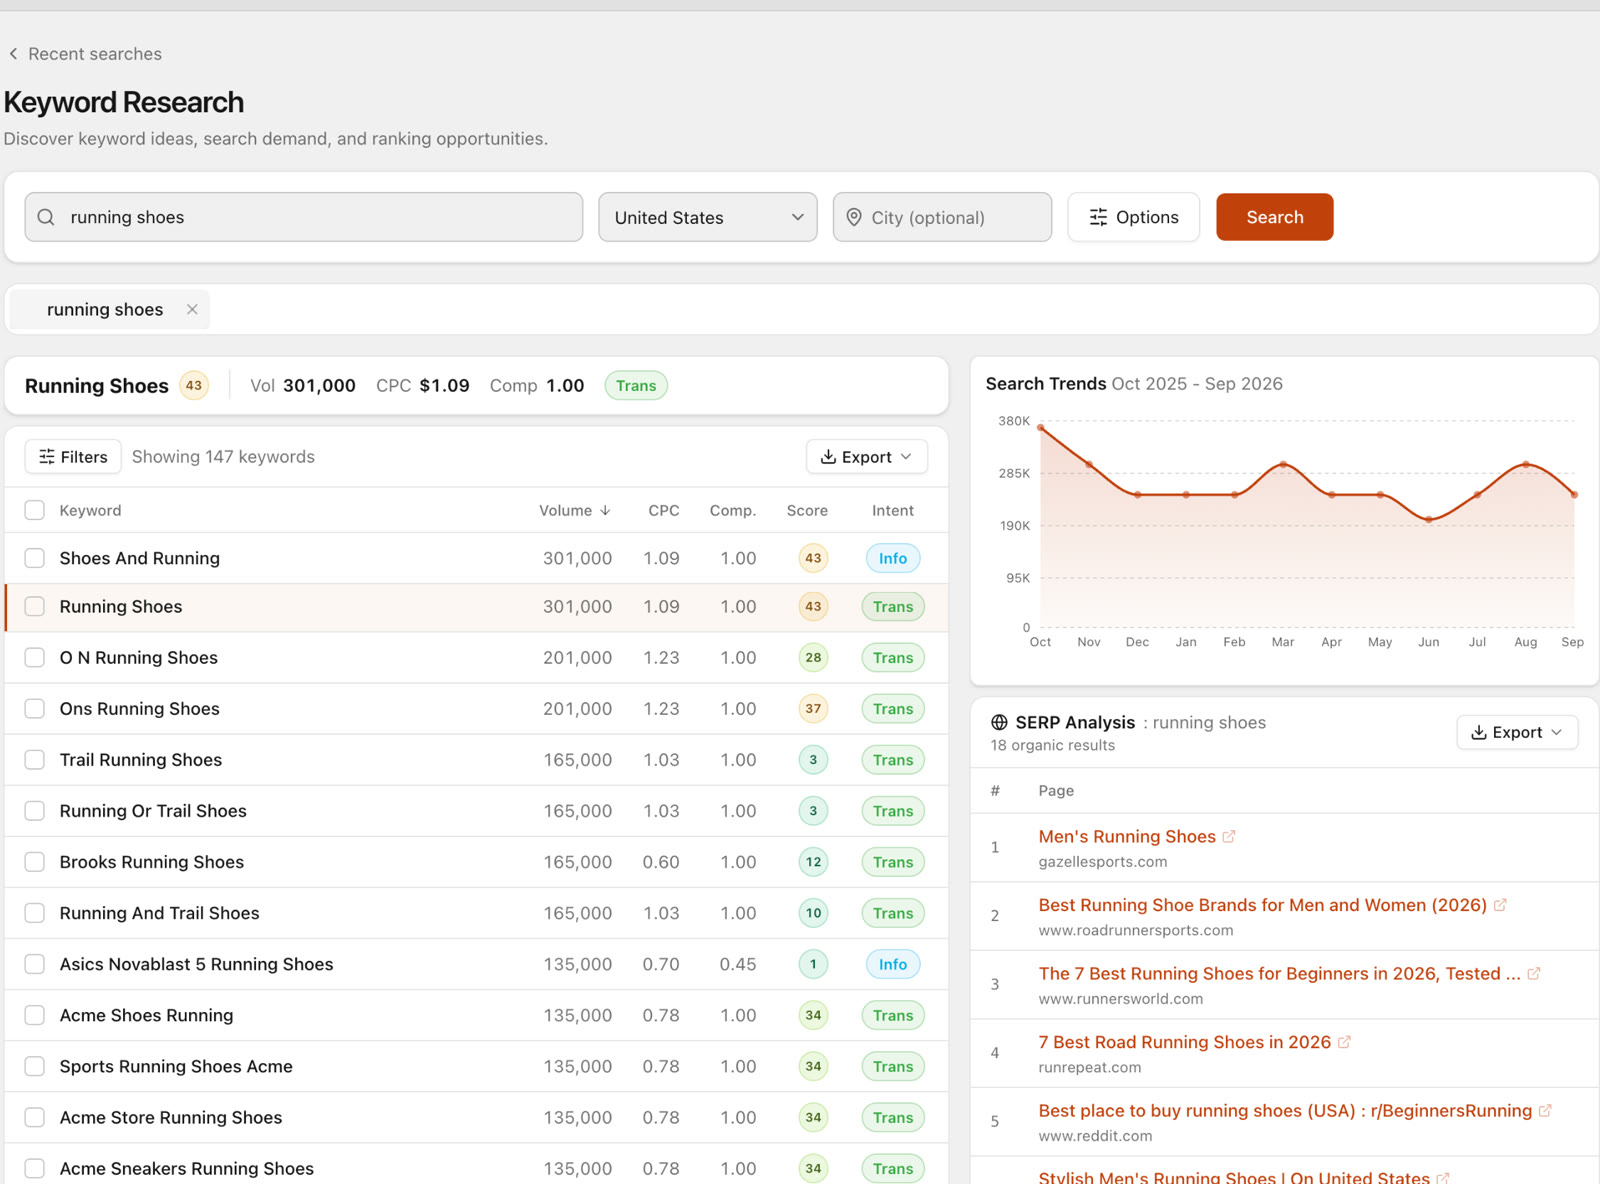Click score badge 28 for O N Running Shoes
Screen dimensions: 1600x1184
813,657
